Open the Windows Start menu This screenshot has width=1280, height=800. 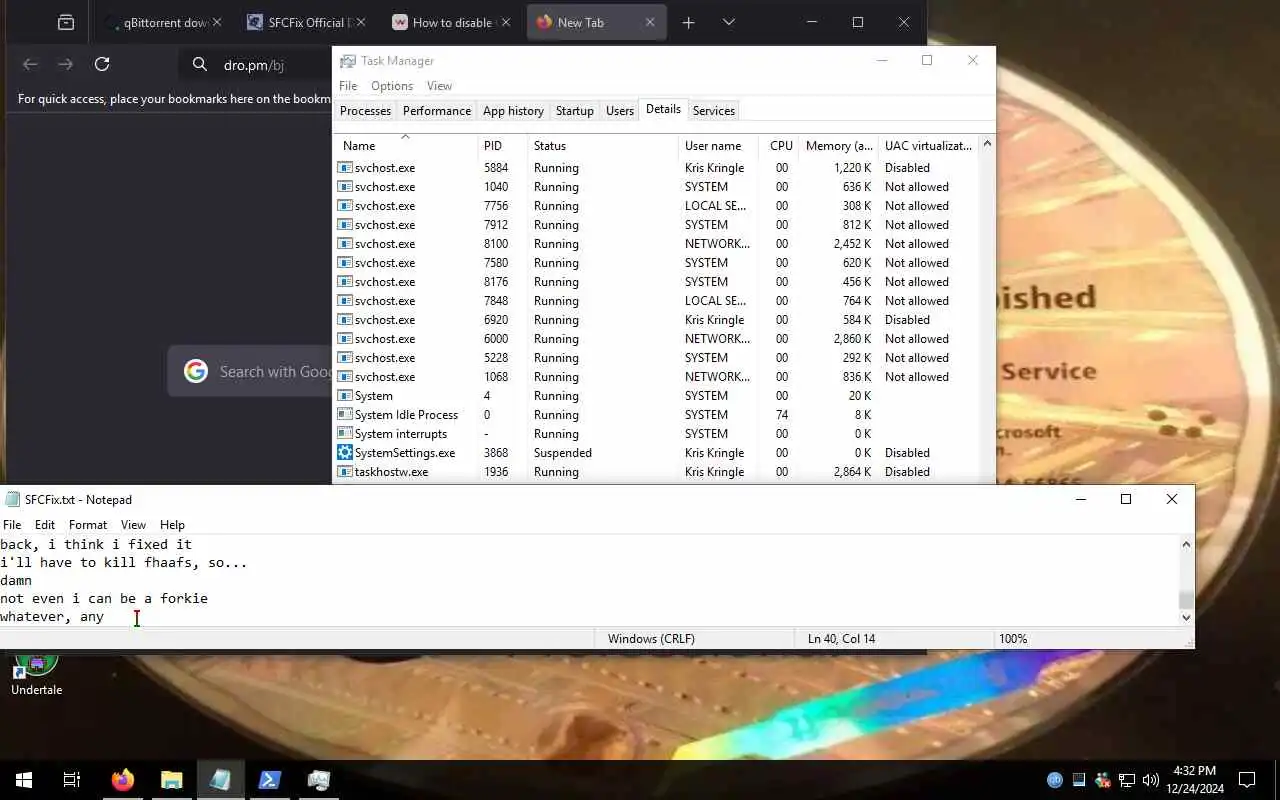point(24,780)
